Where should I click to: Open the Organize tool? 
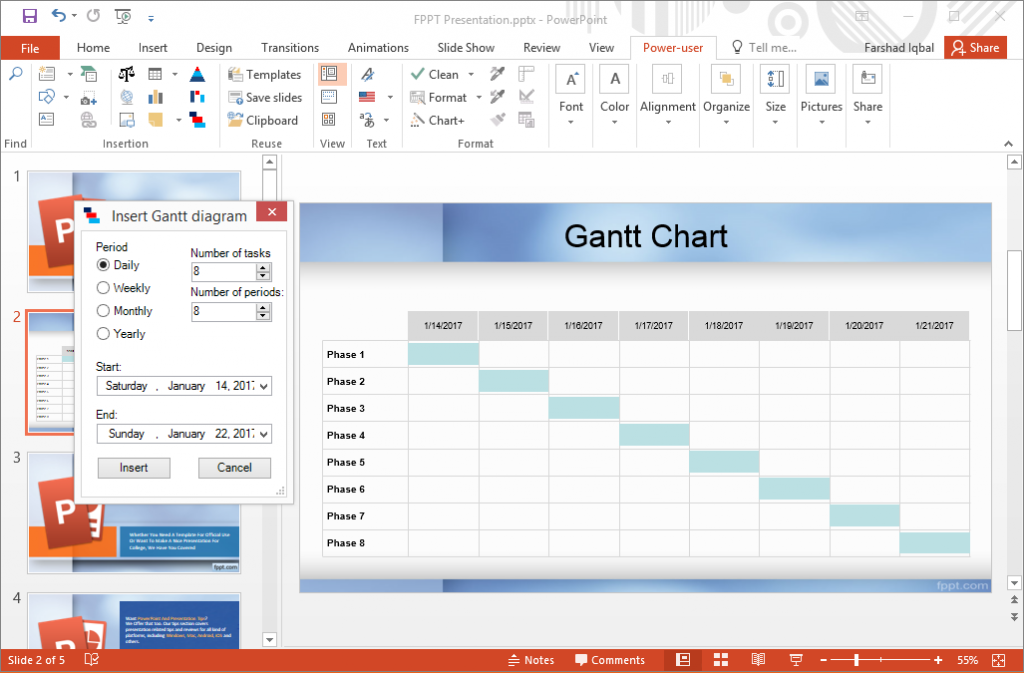pyautogui.click(x=726, y=90)
